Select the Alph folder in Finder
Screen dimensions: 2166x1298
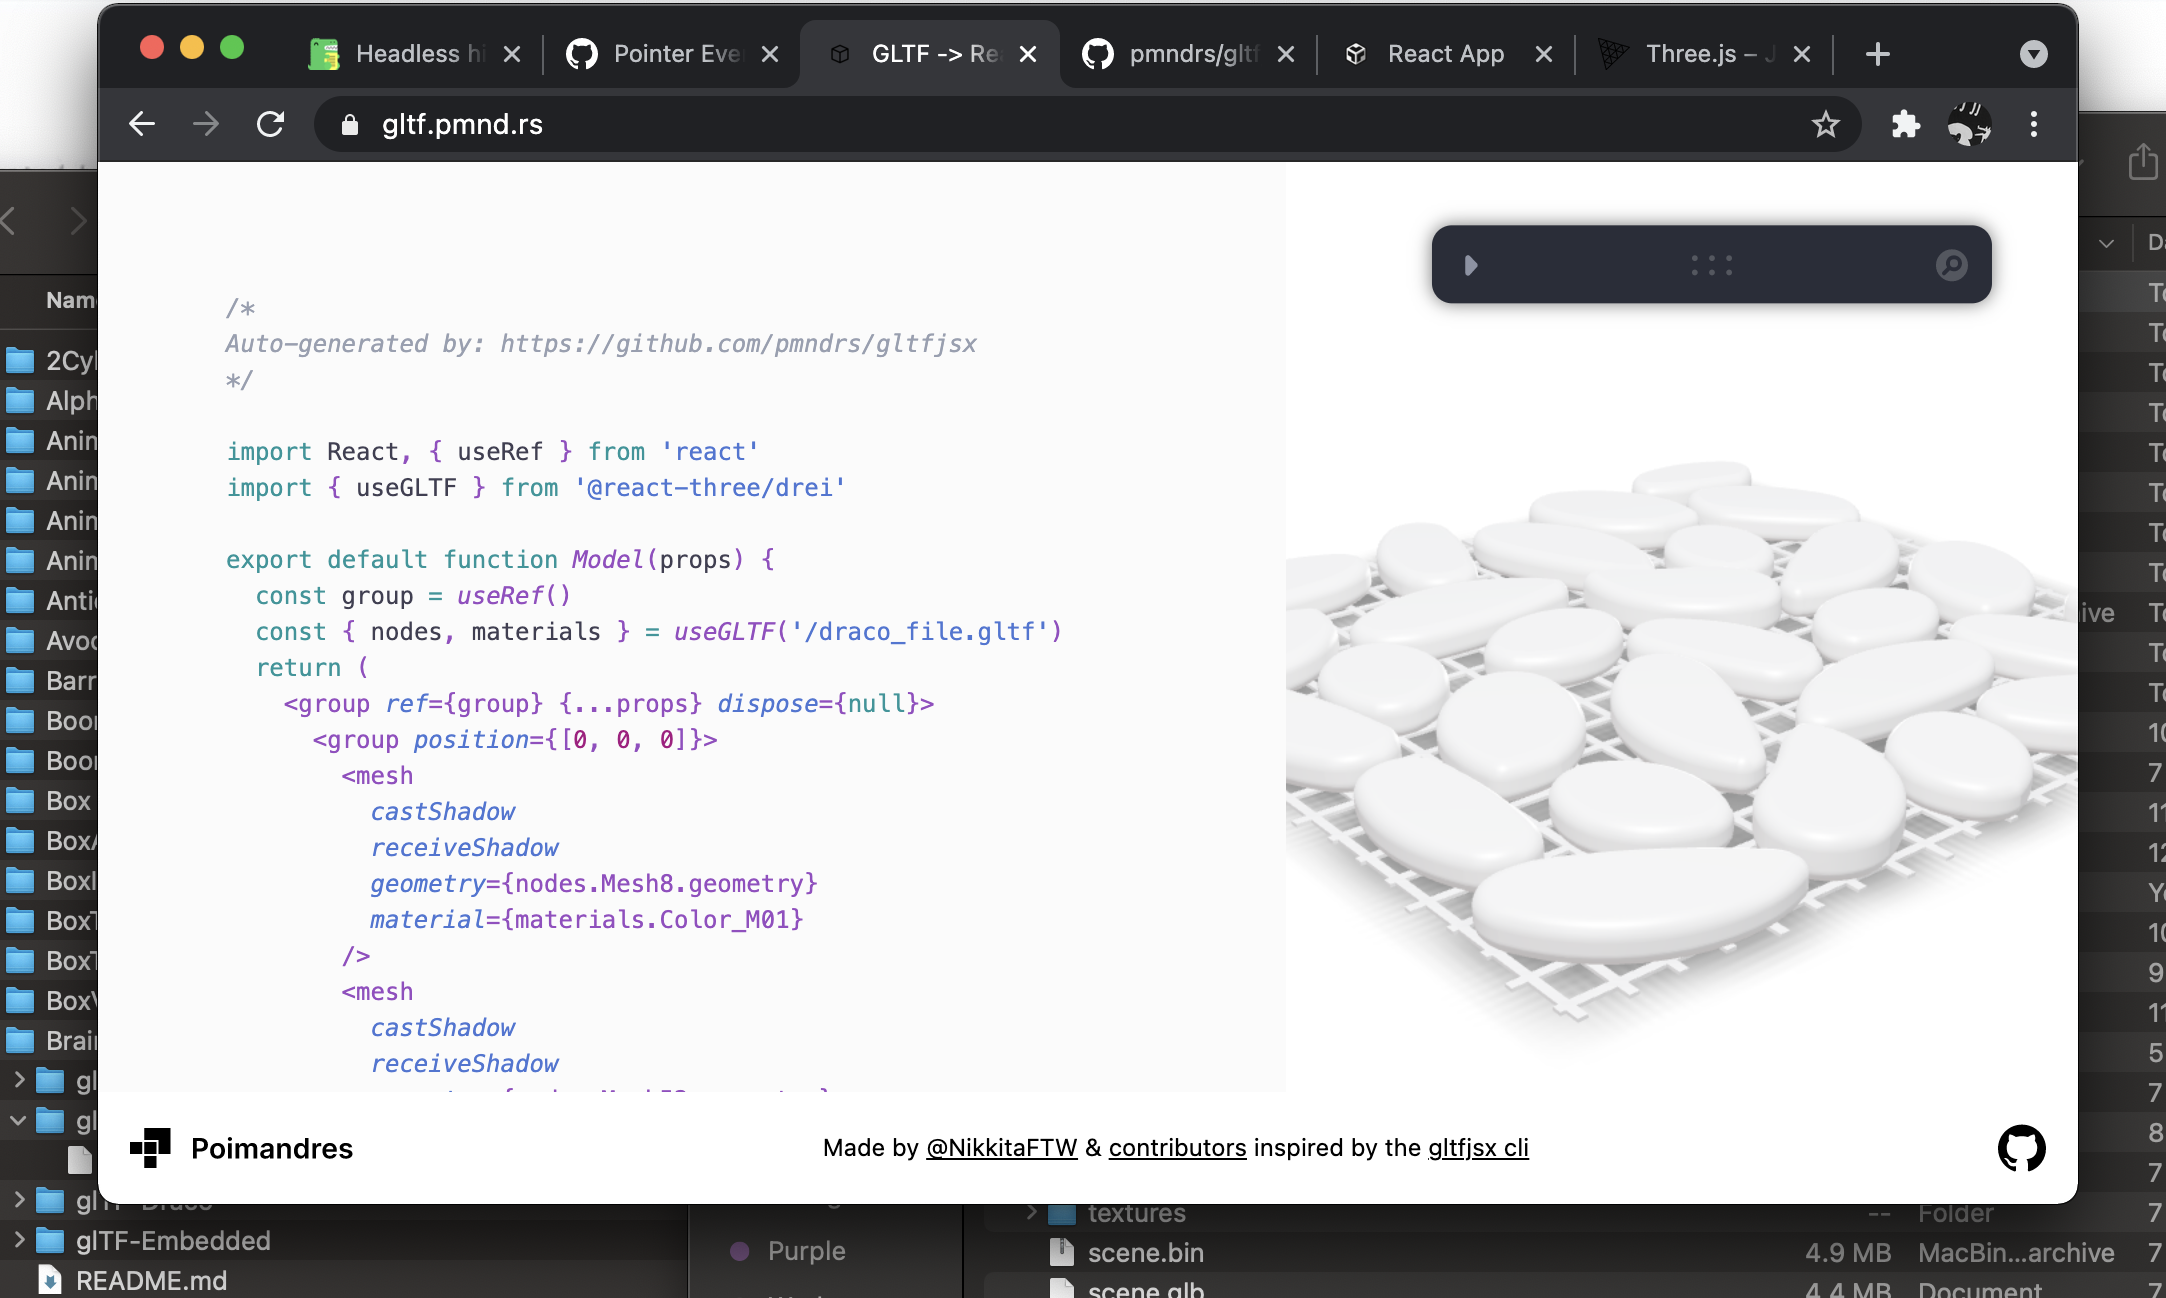tap(49, 400)
